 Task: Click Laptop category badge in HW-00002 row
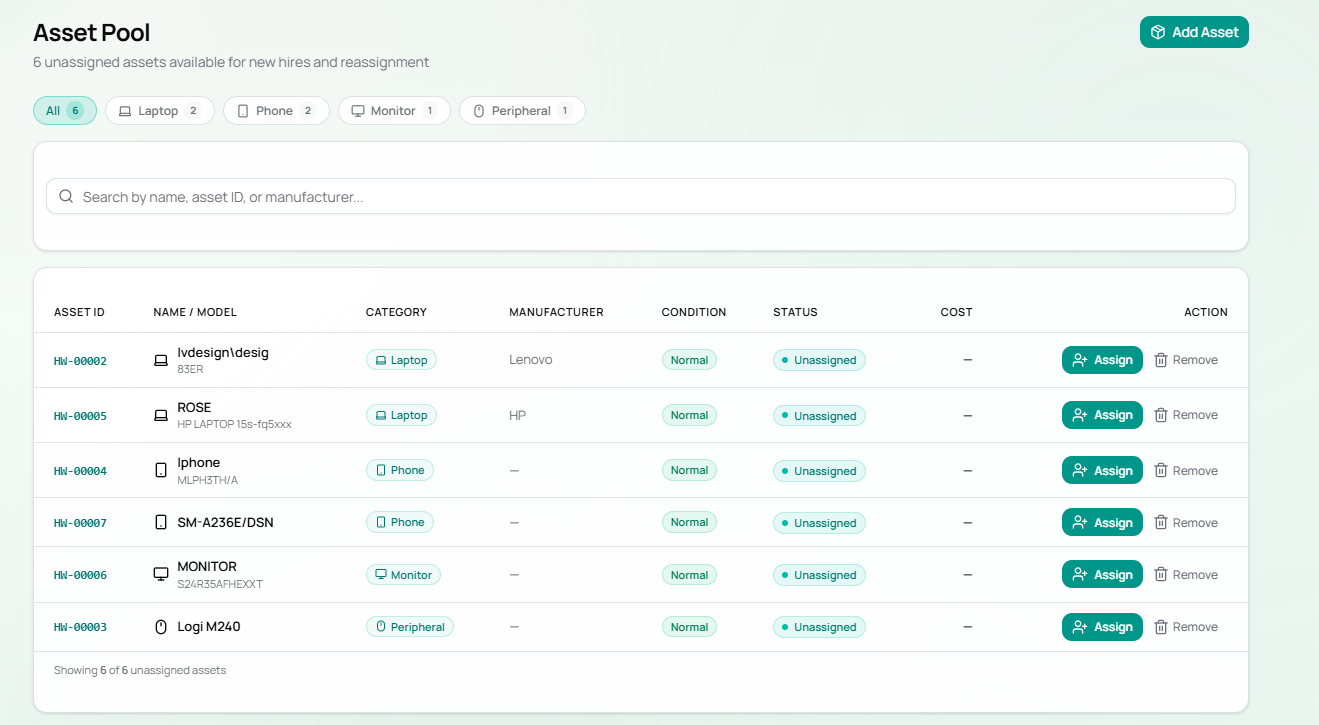point(401,360)
